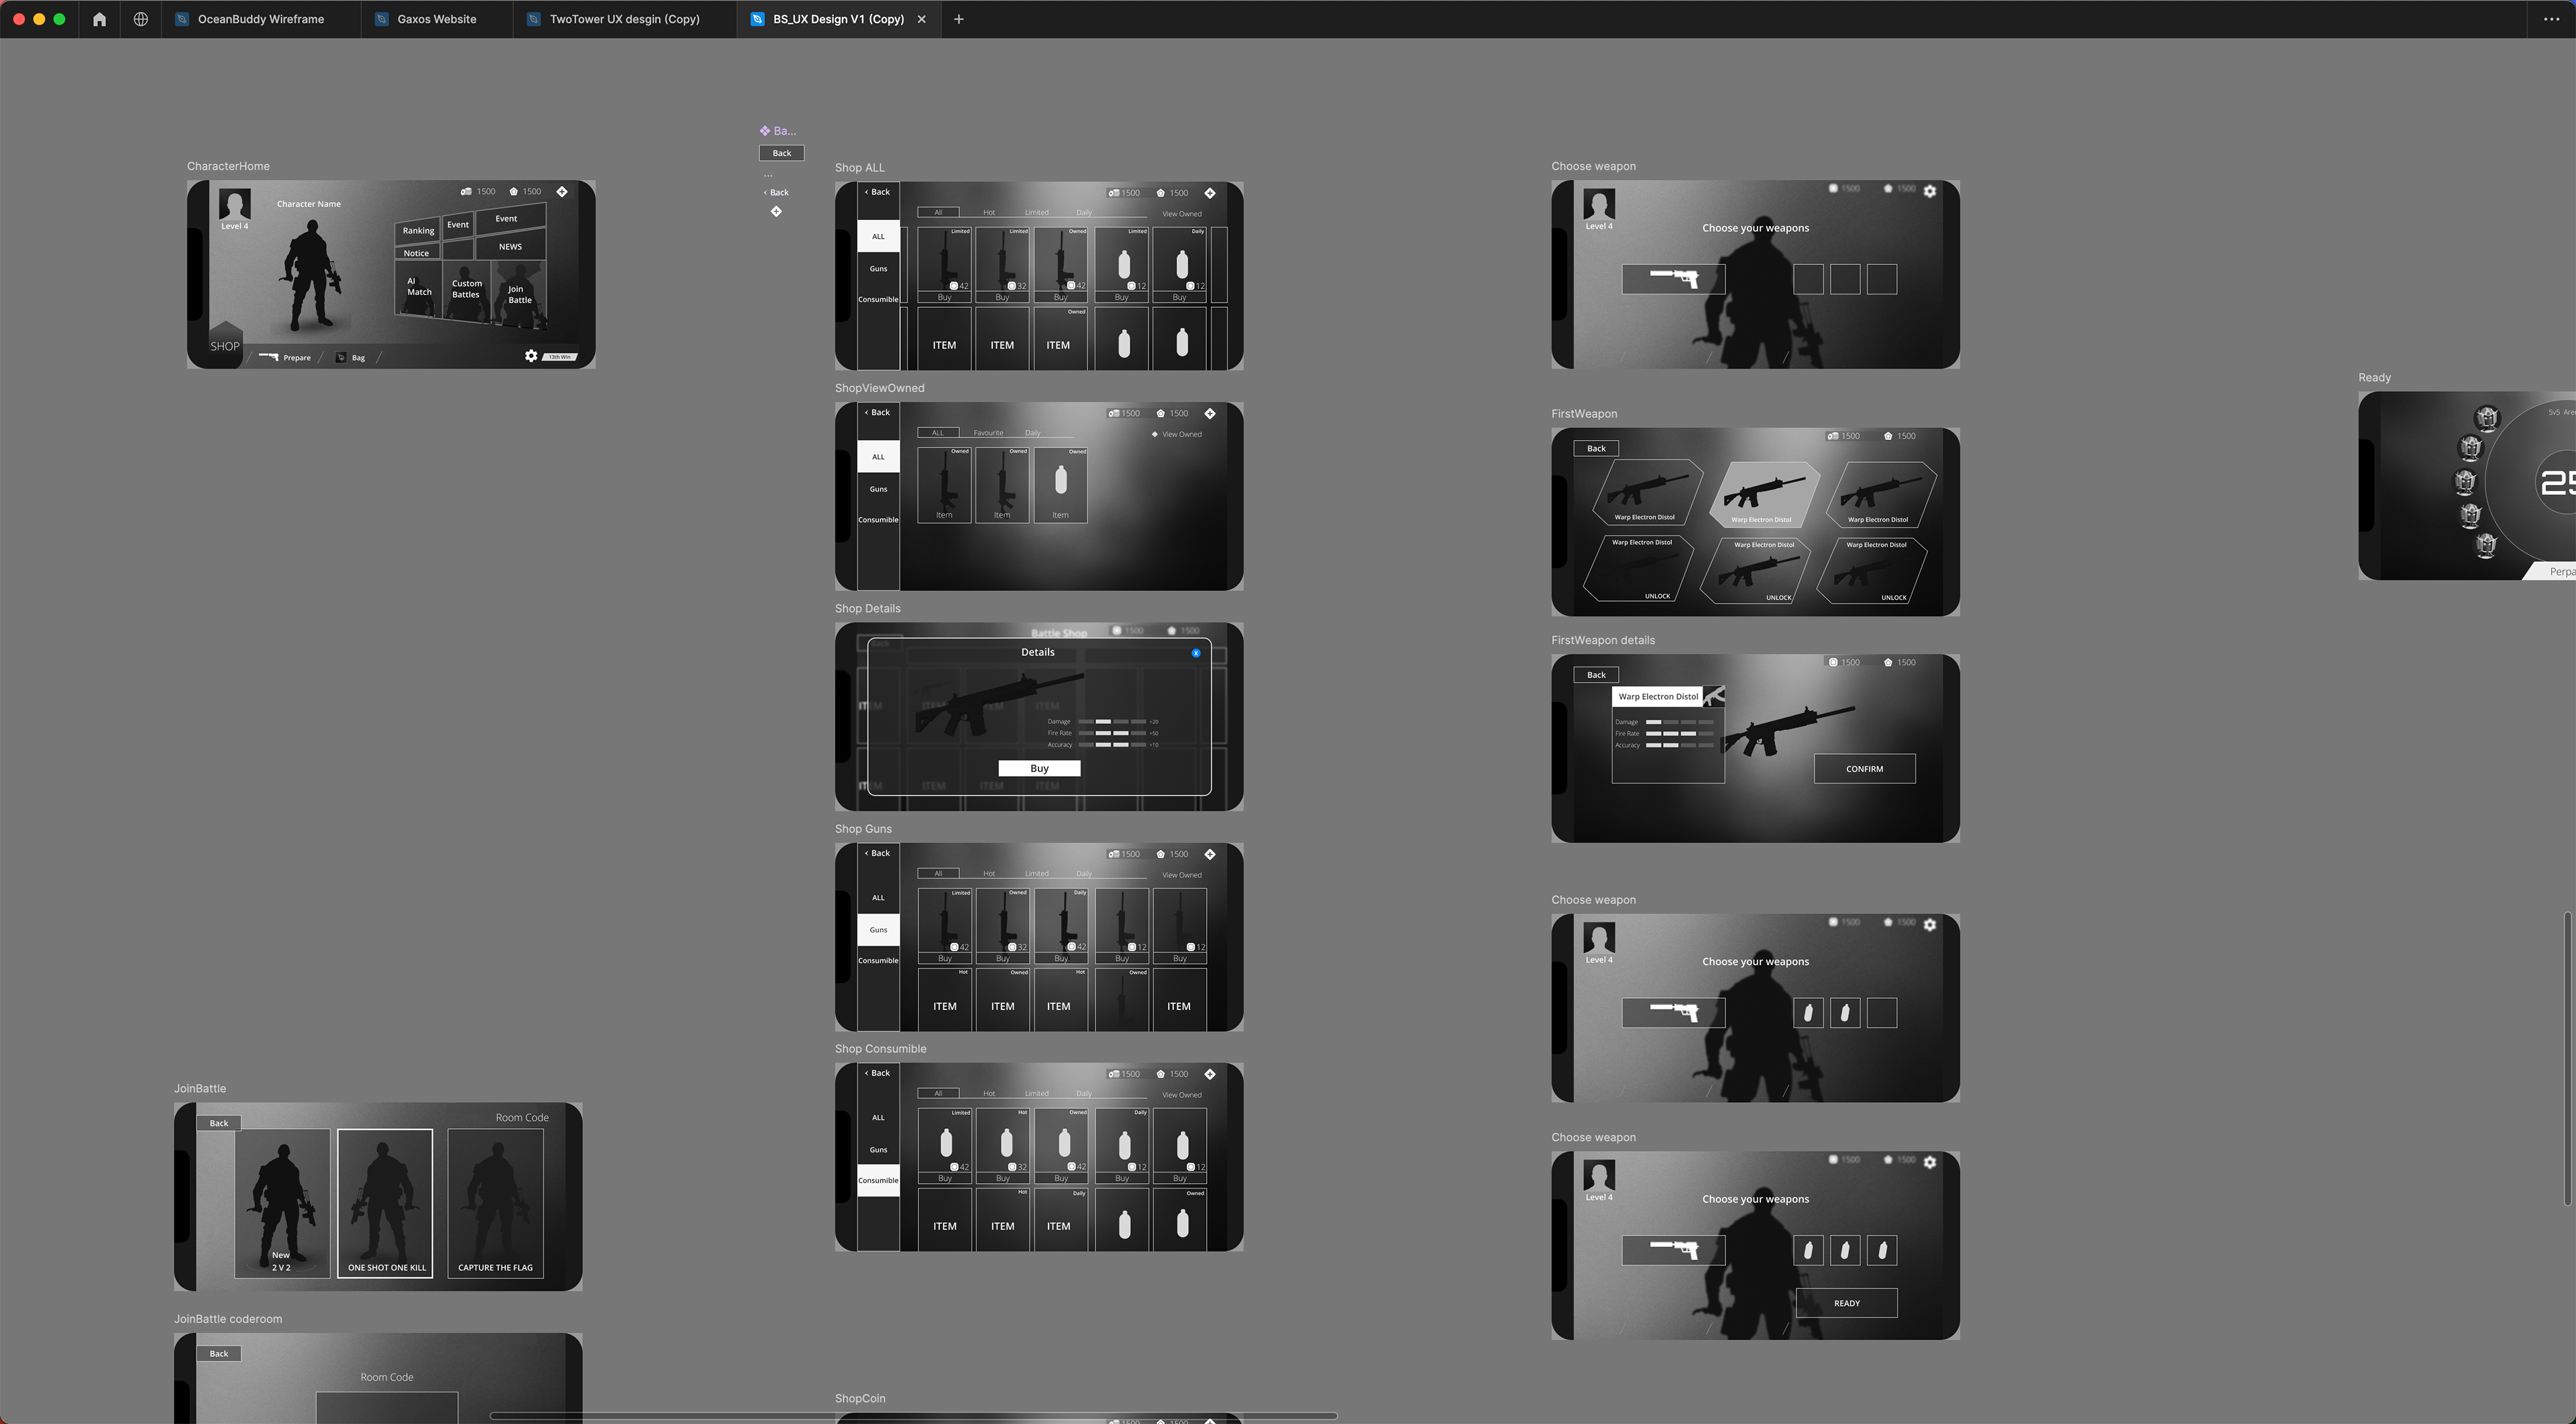Select the Favourite tab in ShopViewOwned frame
2576x1424 pixels.
tap(988, 433)
